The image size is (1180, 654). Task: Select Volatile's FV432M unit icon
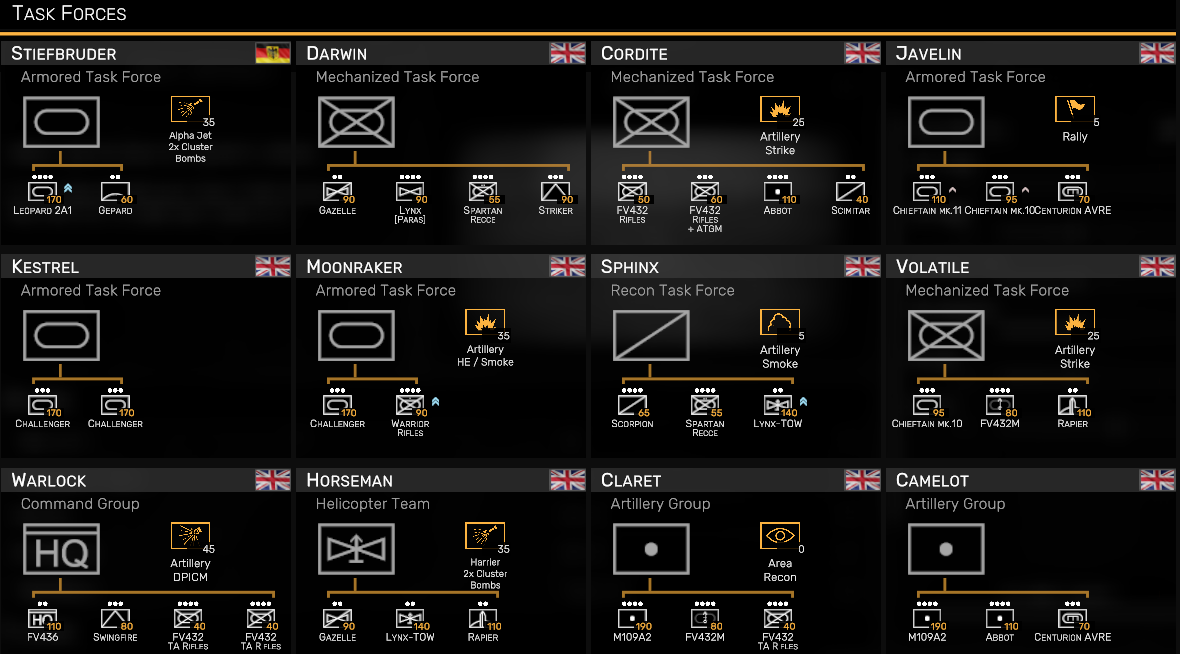coord(999,405)
